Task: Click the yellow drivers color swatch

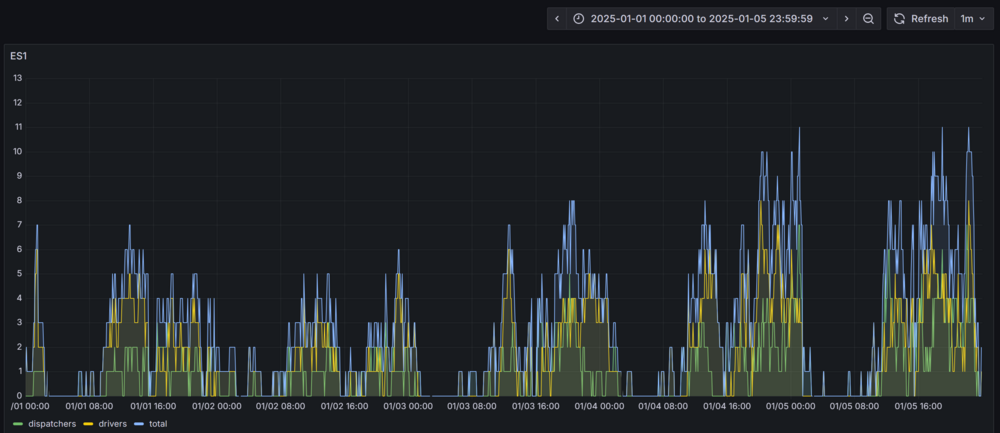Action: (88, 424)
